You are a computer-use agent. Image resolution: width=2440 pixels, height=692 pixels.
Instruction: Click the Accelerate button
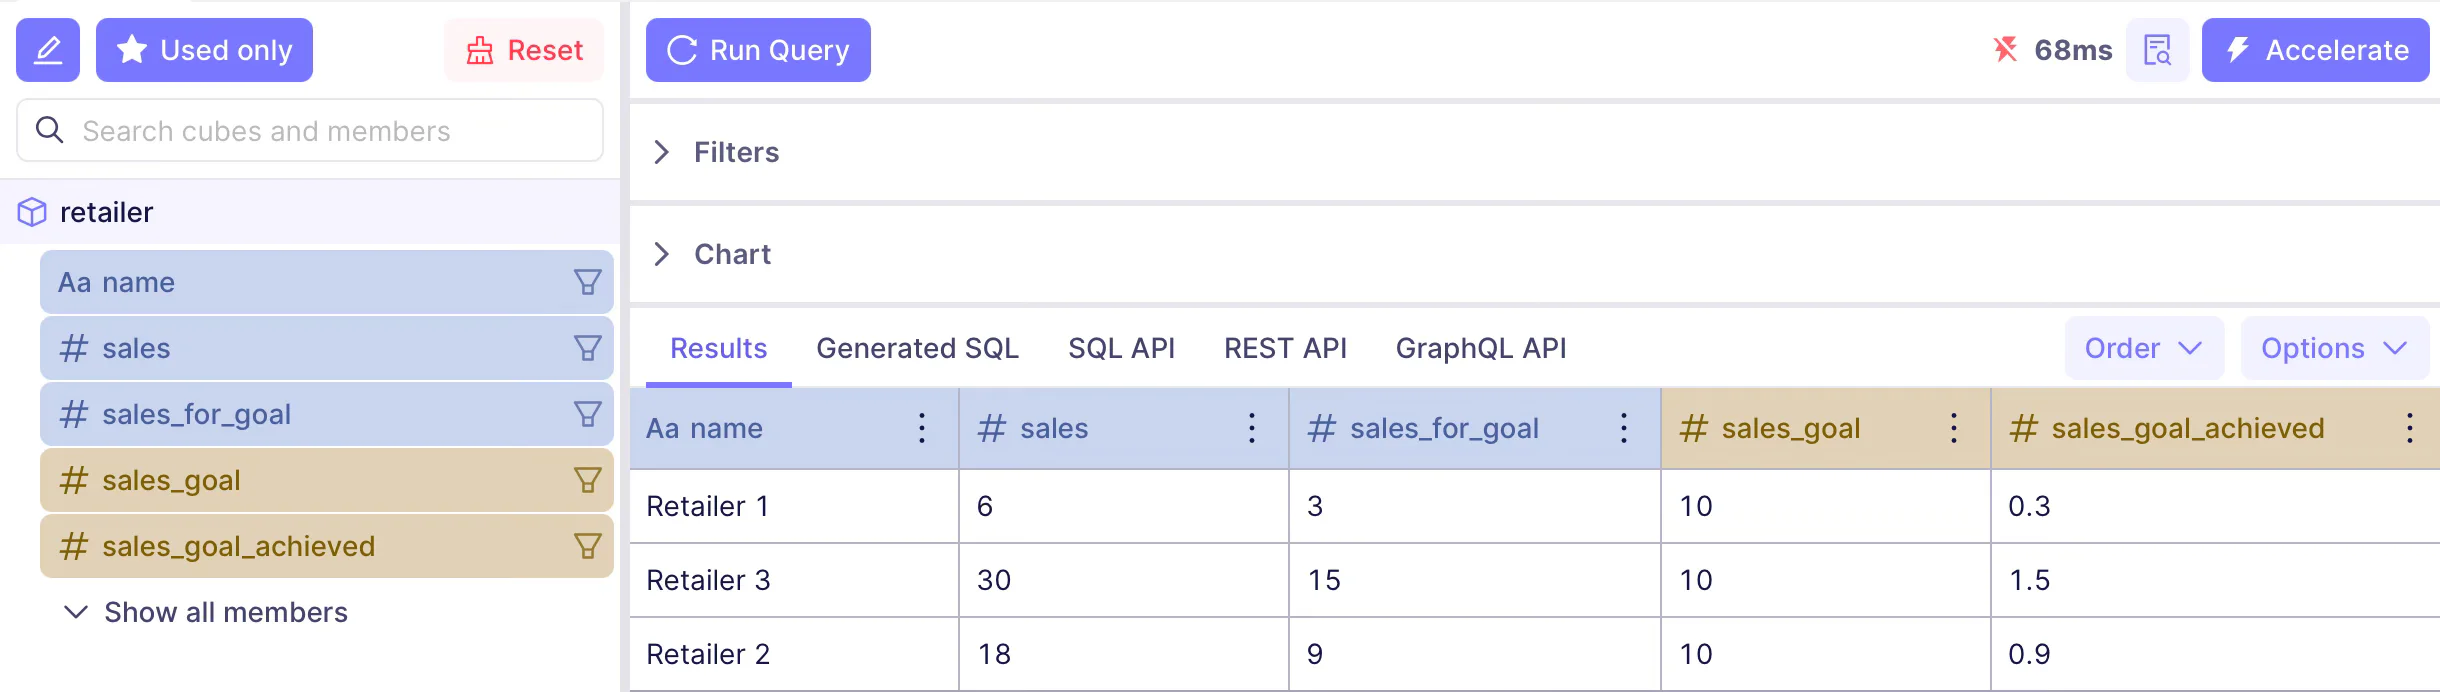tap(2314, 50)
